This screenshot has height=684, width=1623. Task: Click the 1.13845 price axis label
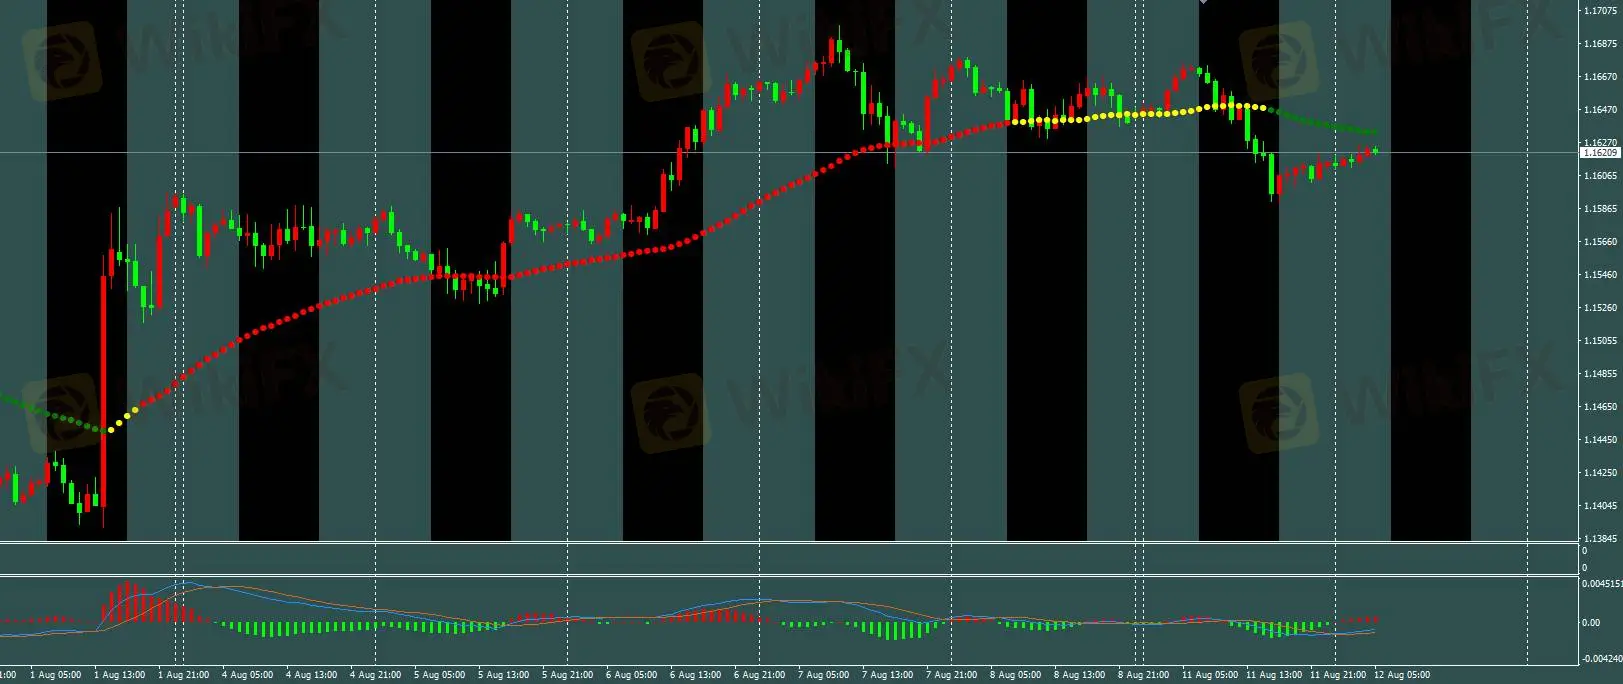tap(1601, 539)
